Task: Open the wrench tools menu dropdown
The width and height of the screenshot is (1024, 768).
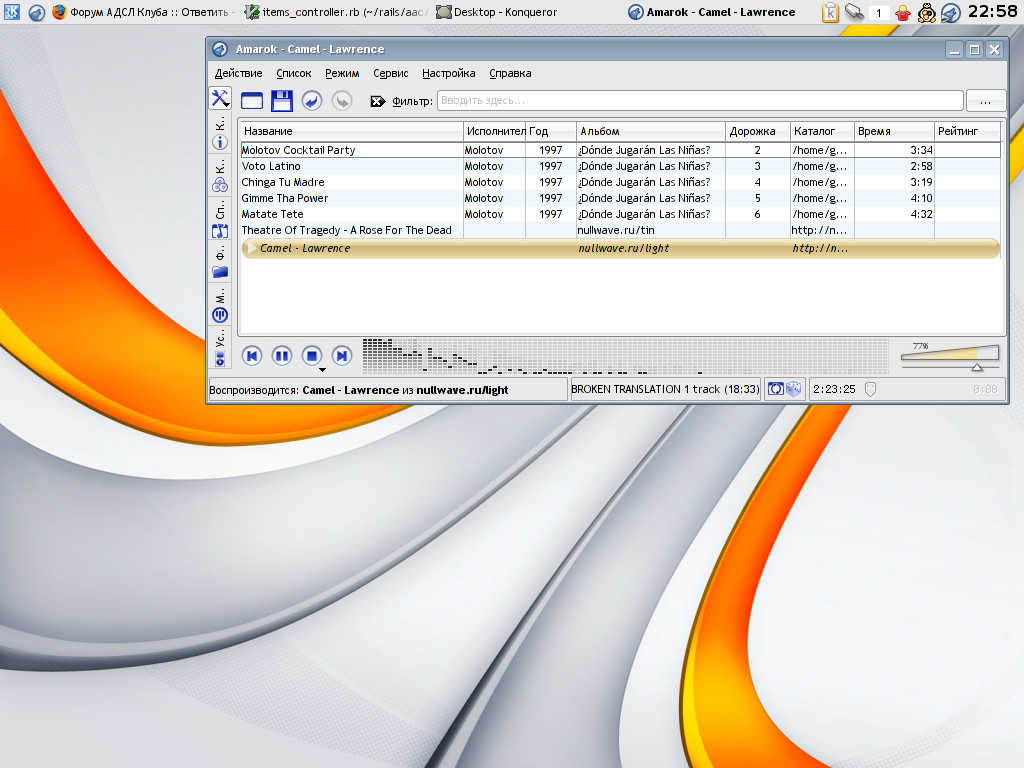Action: click(x=220, y=98)
